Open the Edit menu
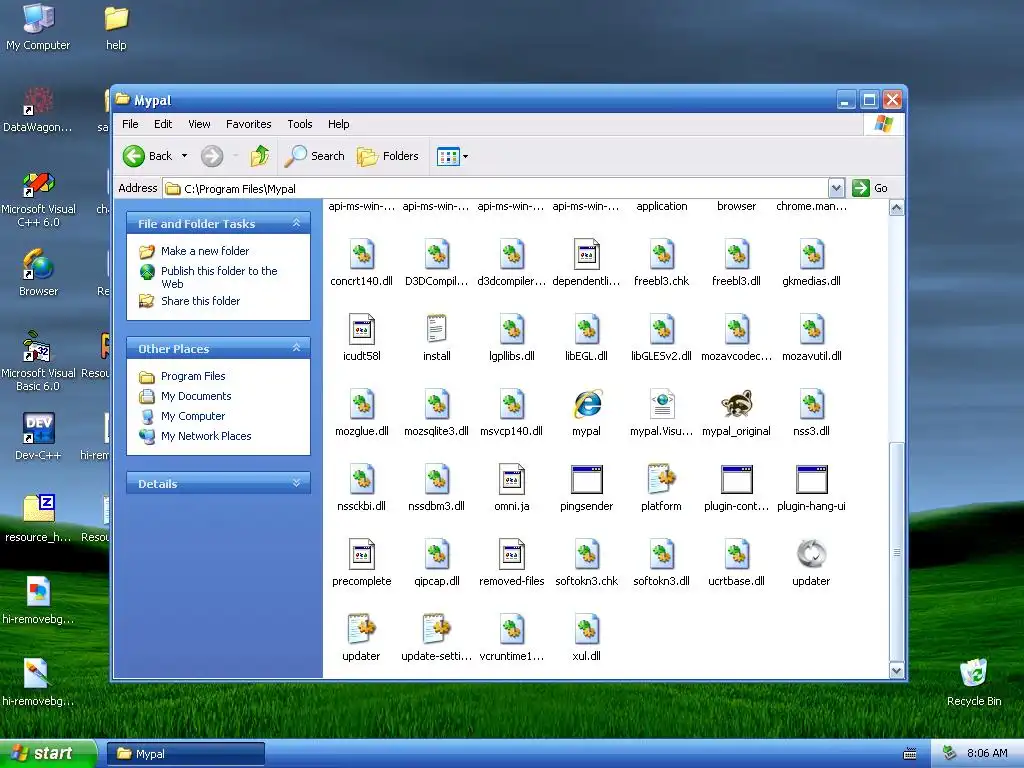Viewport: 1024px width, 768px height. click(x=163, y=124)
